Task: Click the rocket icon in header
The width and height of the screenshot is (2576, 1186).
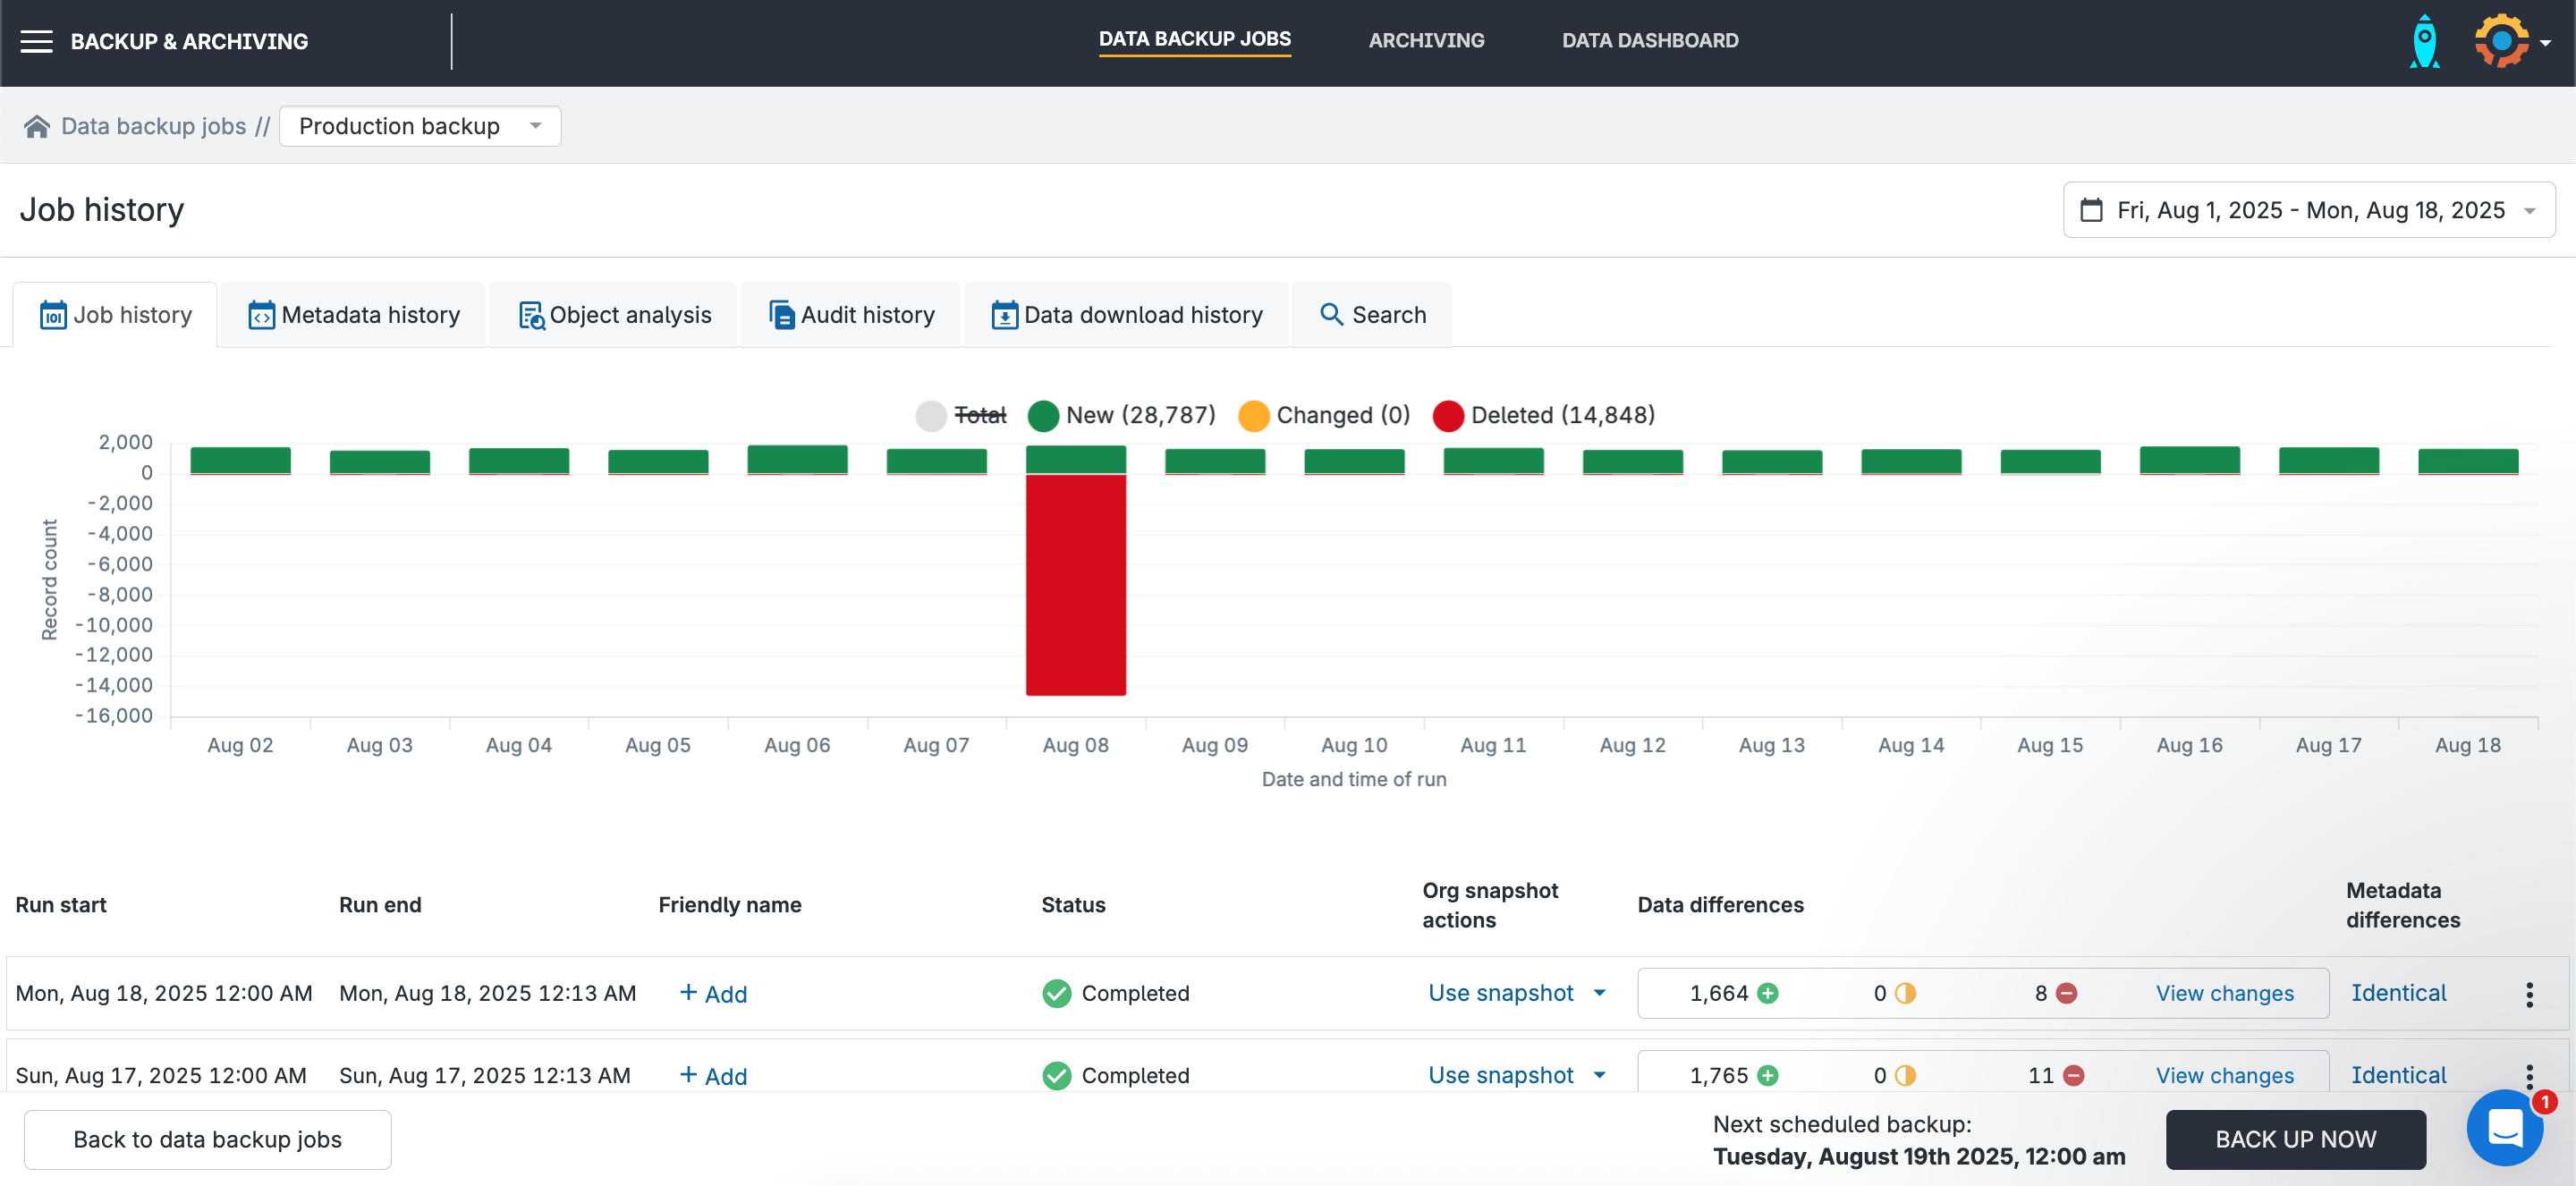Action: 2424,41
